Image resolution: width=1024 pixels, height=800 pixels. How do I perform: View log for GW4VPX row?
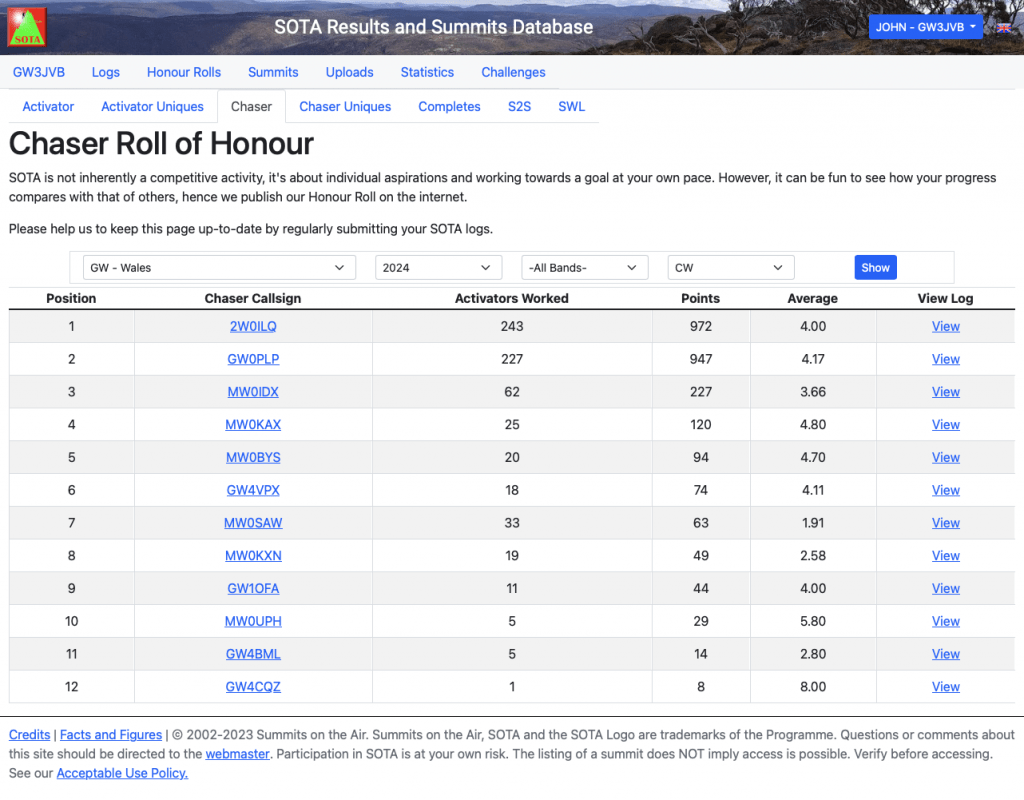945,490
